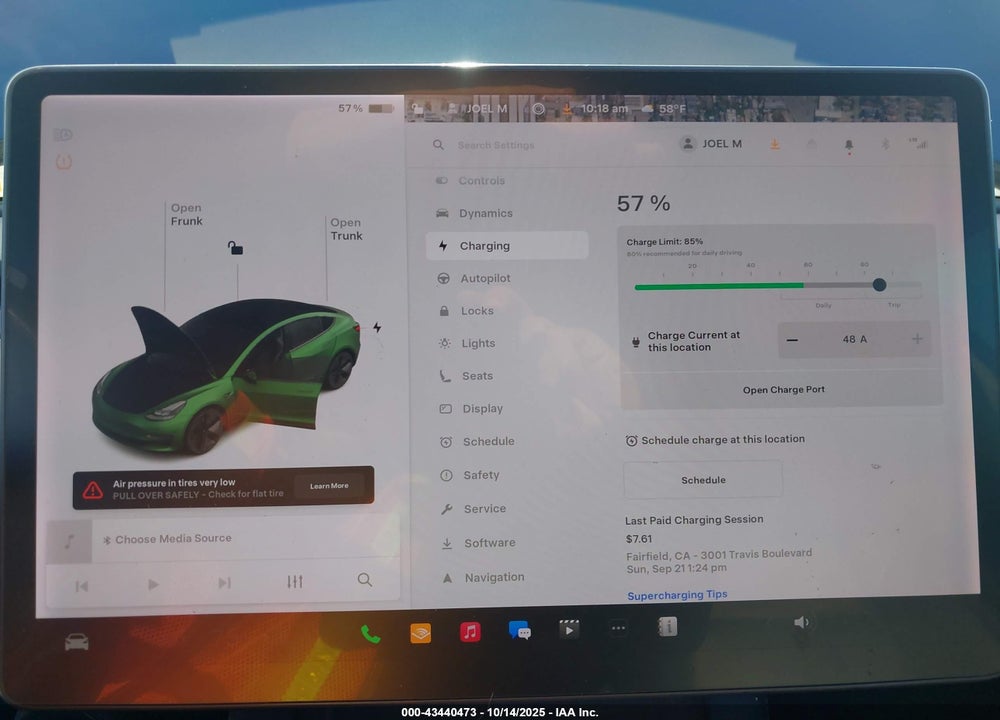Tap Open Trunk label
This screenshot has width=1000, height=720.
tap(346, 229)
